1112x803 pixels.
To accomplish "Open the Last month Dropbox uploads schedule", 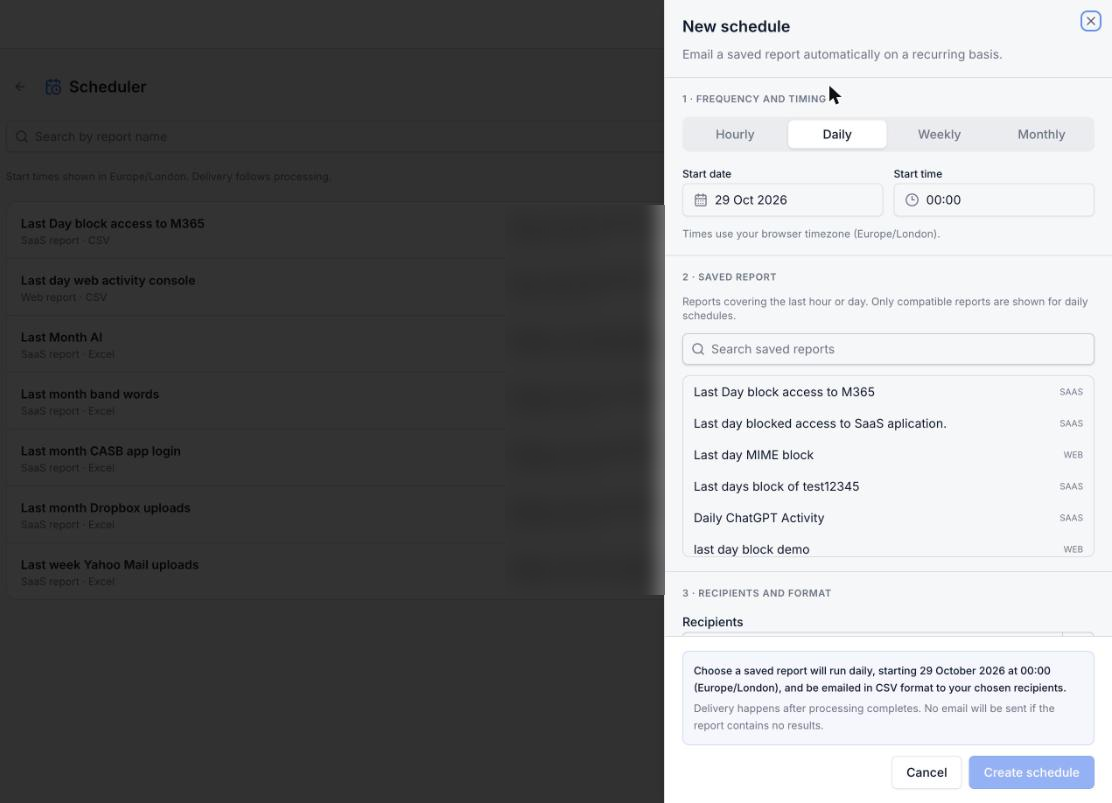I will [333, 514].
